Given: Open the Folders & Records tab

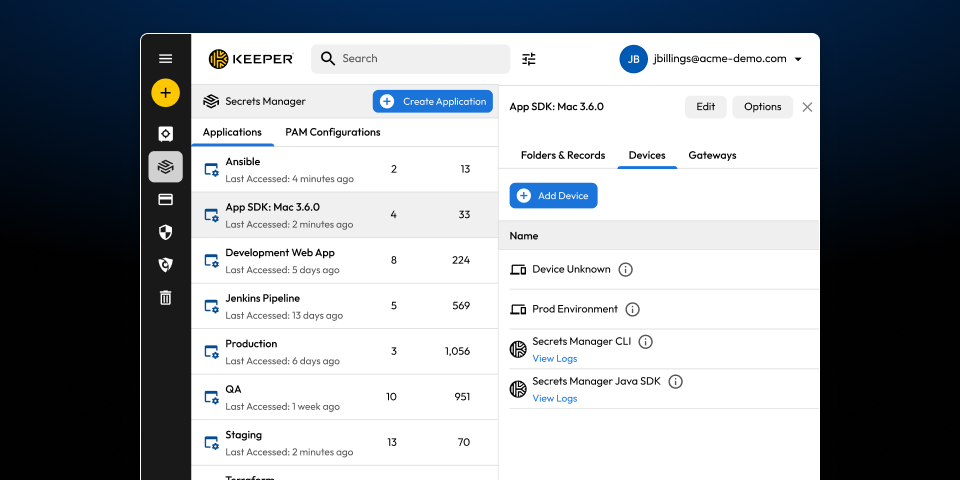Looking at the screenshot, I should coord(563,156).
